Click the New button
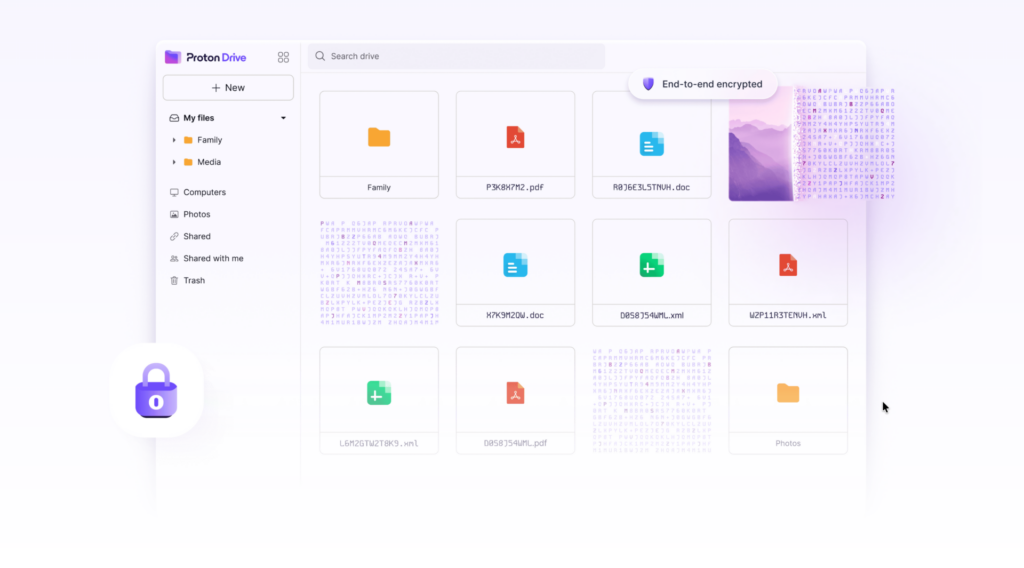Image resolution: width=1024 pixels, height=568 pixels. pyautogui.click(x=228, y=87)
